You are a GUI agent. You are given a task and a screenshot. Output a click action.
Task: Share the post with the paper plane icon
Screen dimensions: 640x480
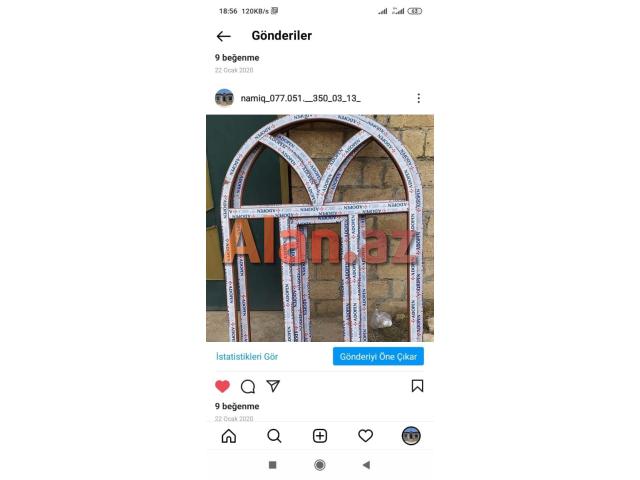click(x=273, y=386)
